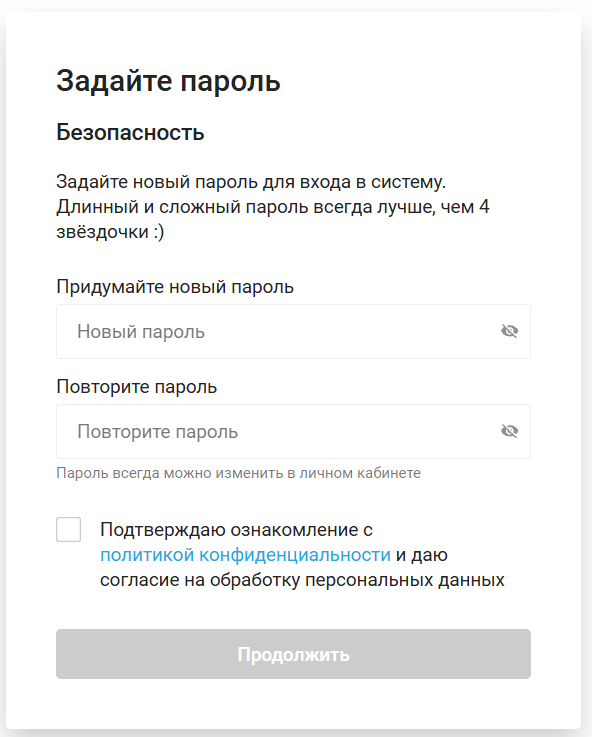Click the Повторите пароль label above the field
Image resolution: width=592 pixels, height=737 pixels.
point(137,387)
